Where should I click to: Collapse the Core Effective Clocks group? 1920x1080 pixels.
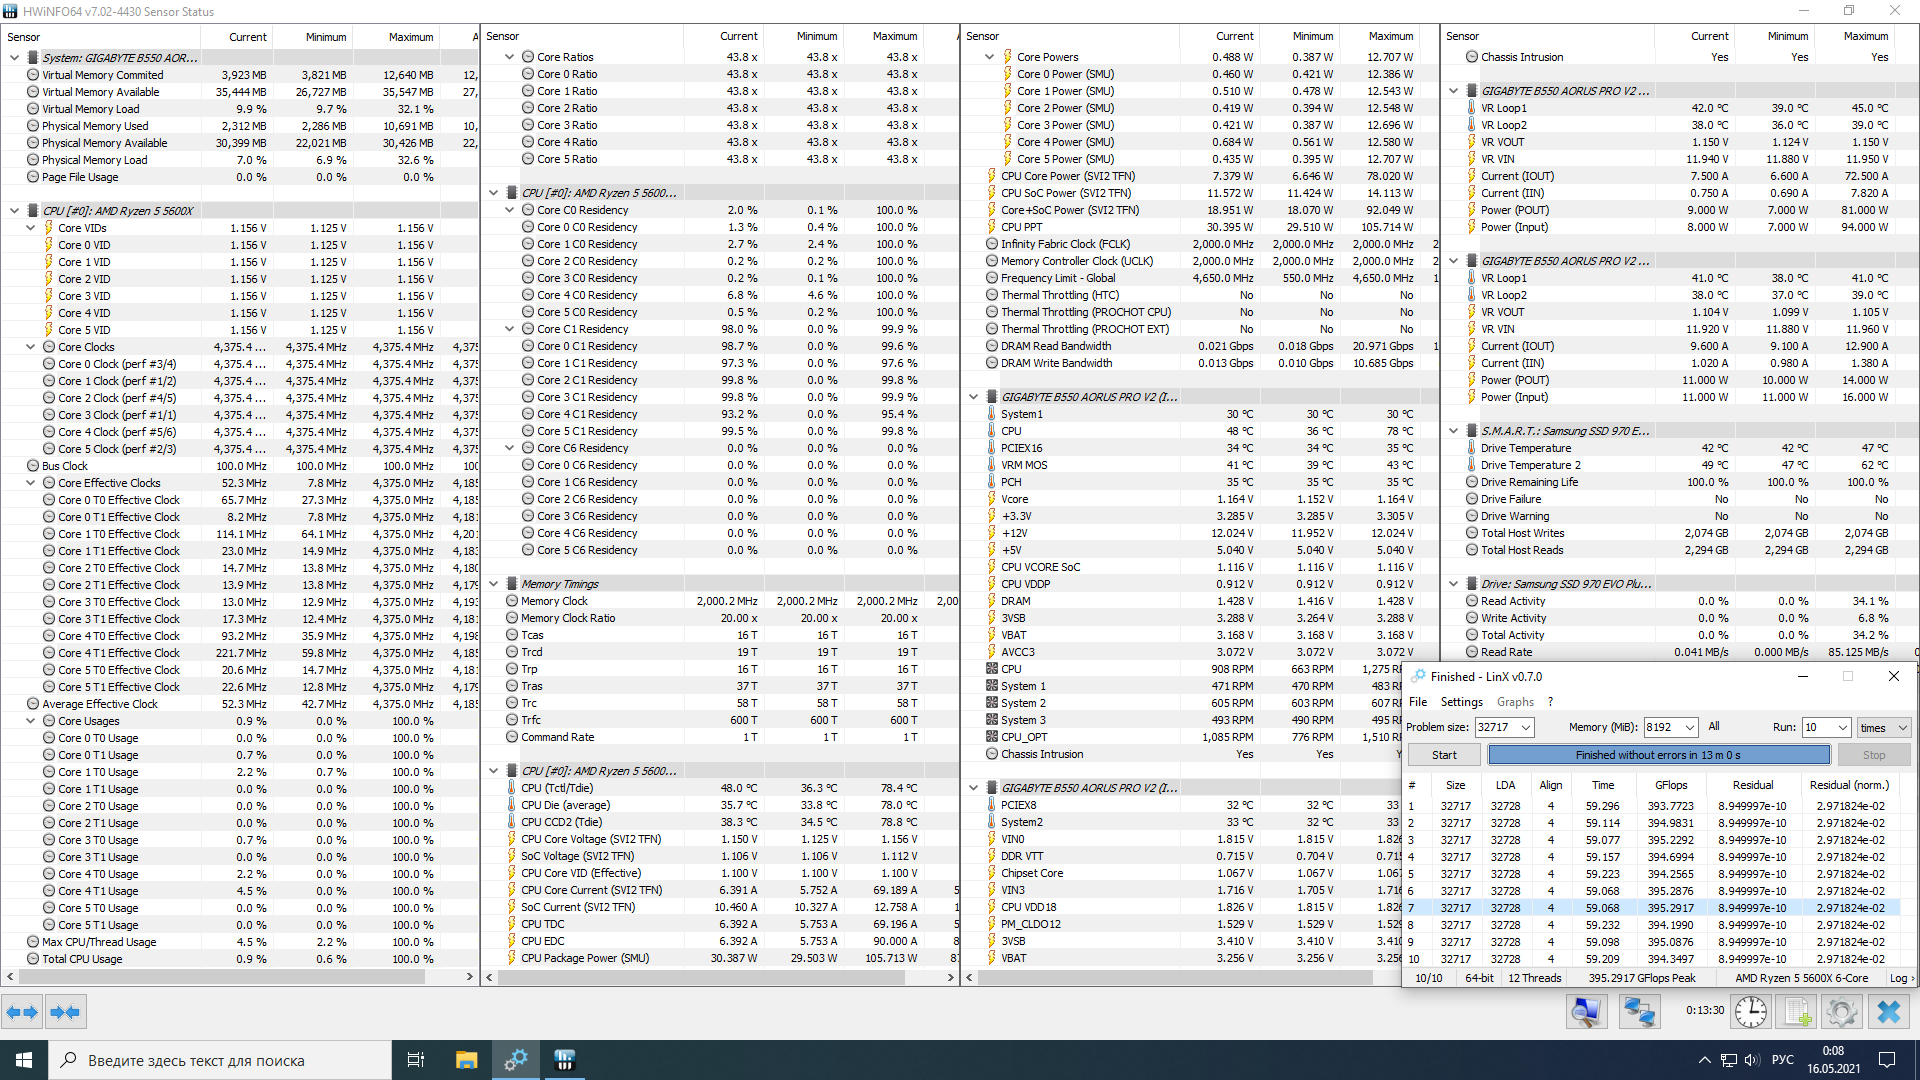[x=31, y=483]
